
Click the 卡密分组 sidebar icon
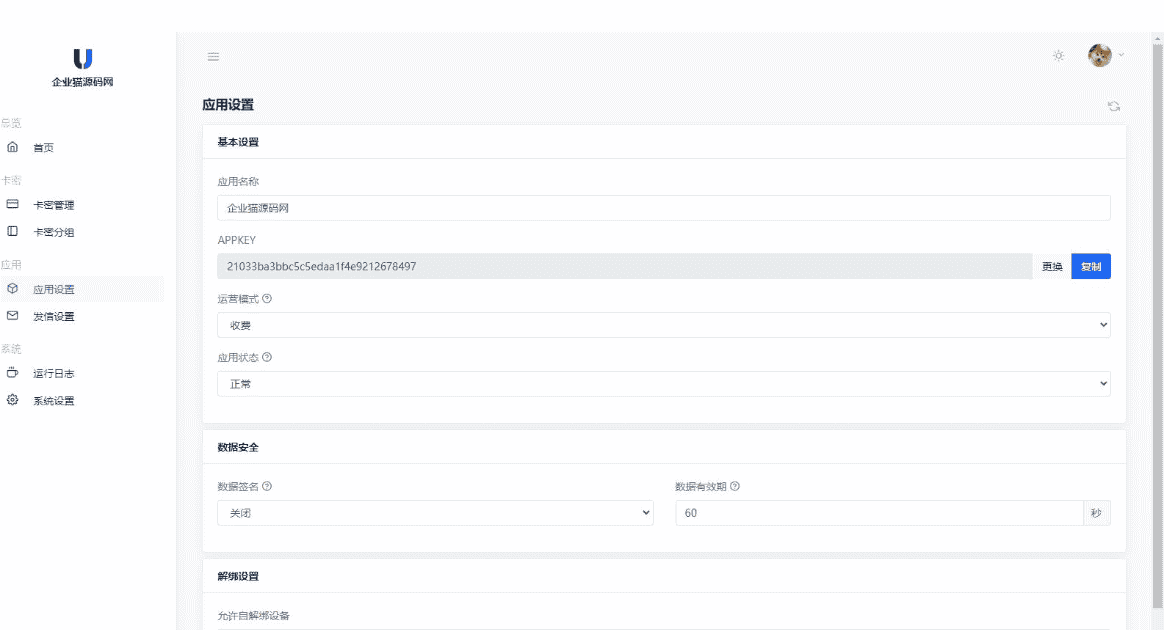13,232
